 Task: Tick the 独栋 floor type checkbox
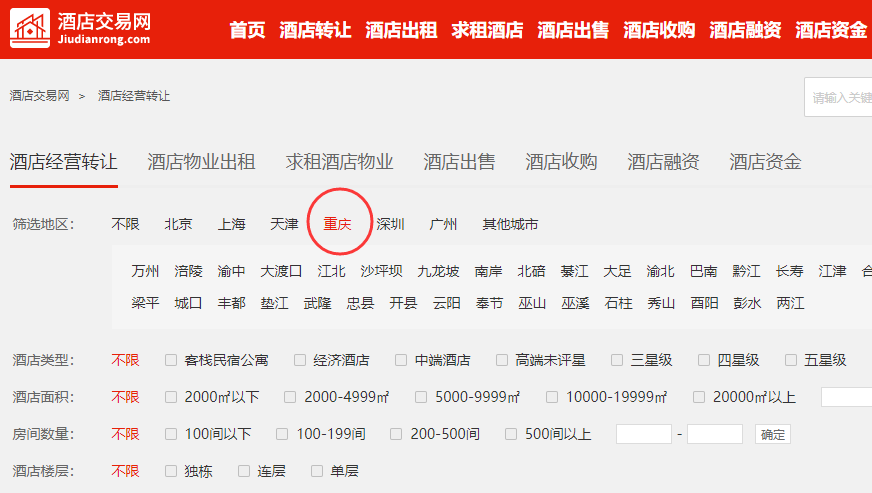[x=171, y=471]
